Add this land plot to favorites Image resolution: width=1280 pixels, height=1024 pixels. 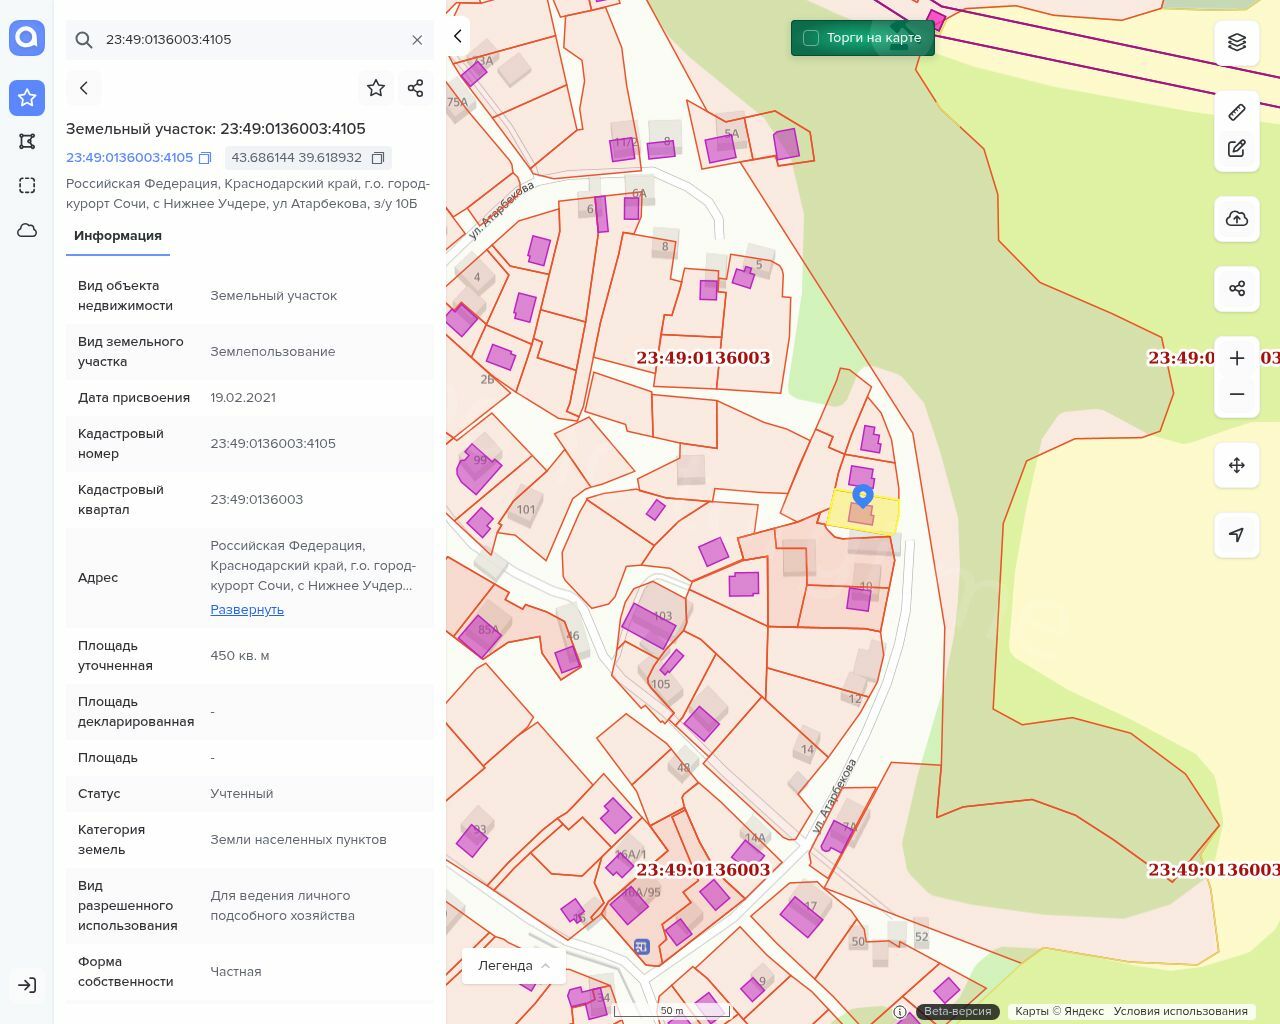click(376, 88)
